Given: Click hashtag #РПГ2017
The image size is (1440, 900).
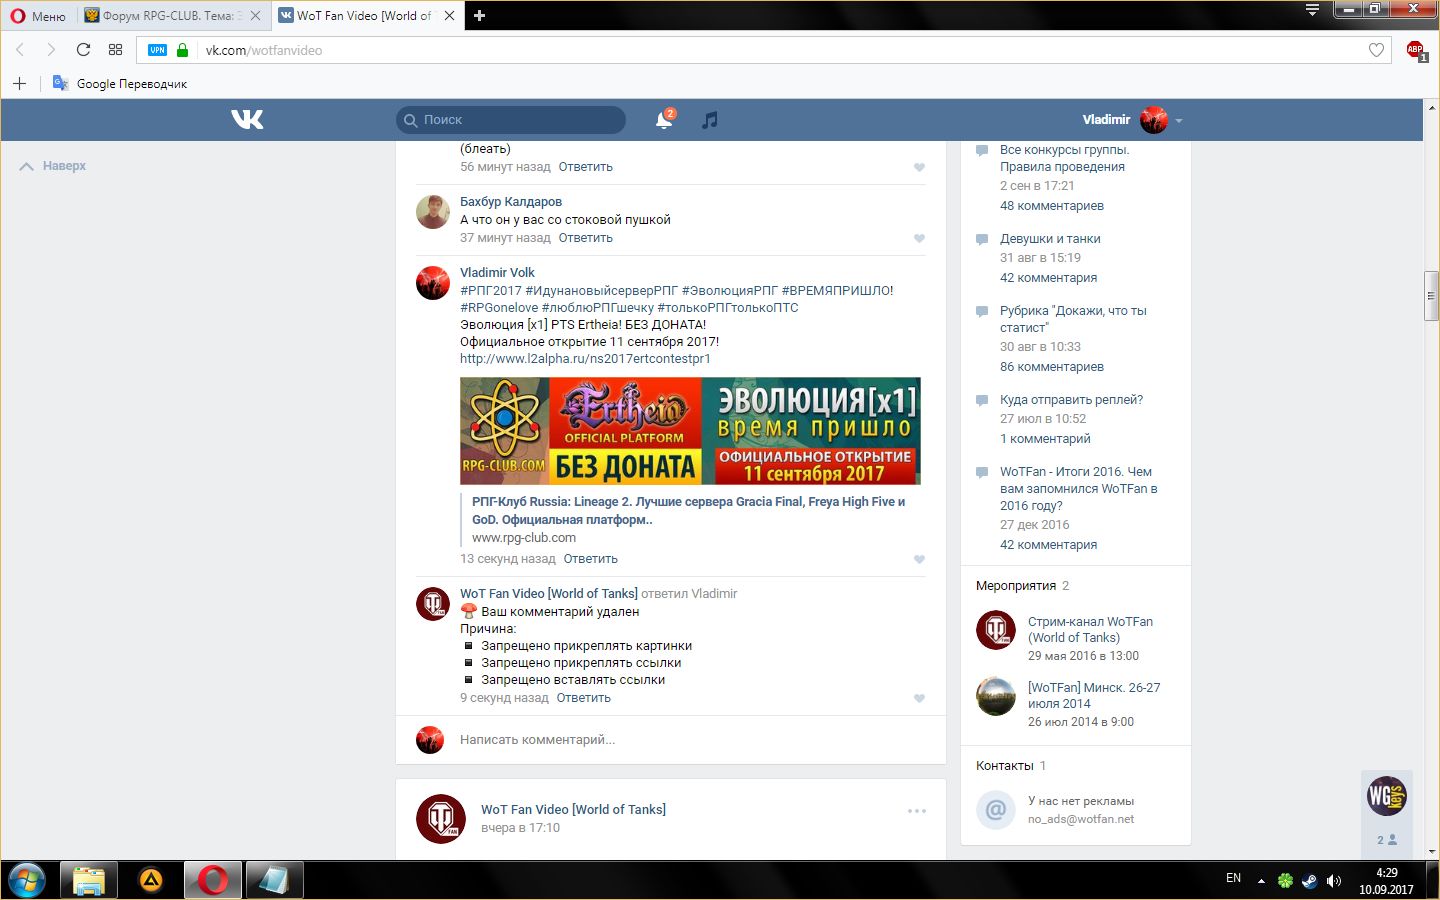Looking at the screenshot, I should point(490,290).
